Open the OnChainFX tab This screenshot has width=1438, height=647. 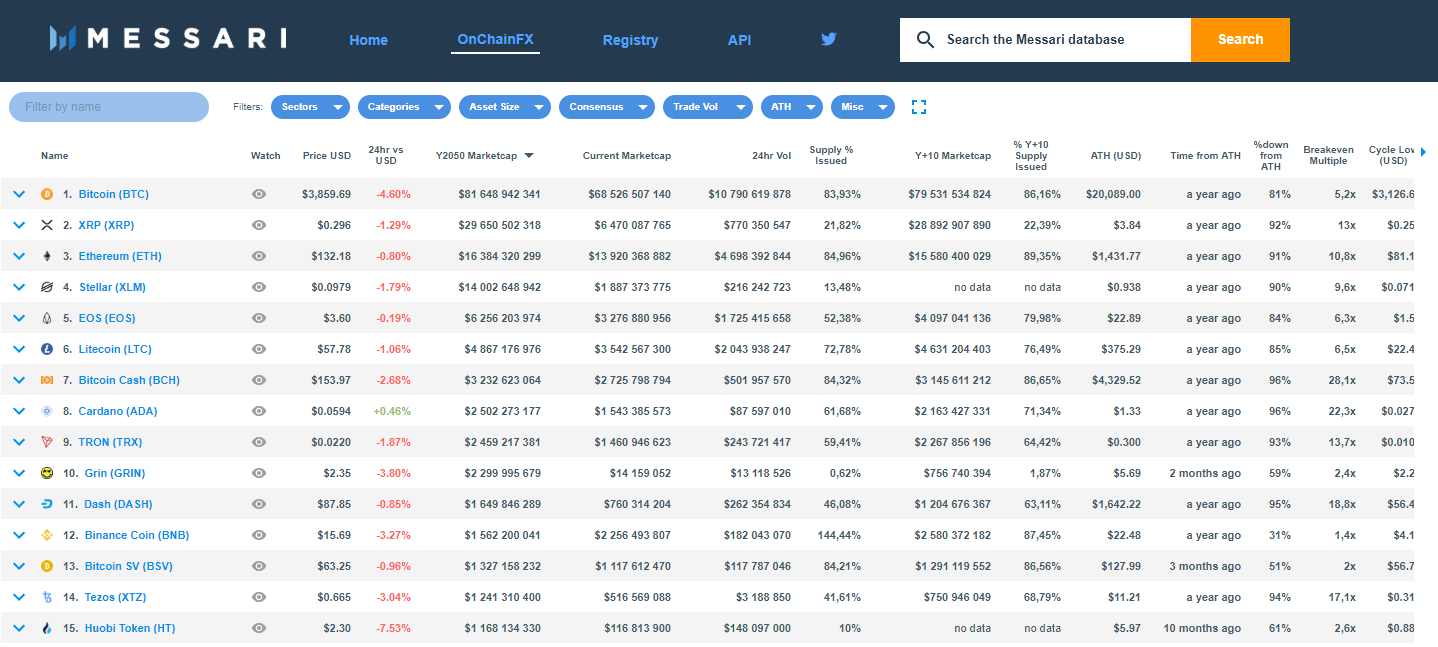tap(495, 40)
